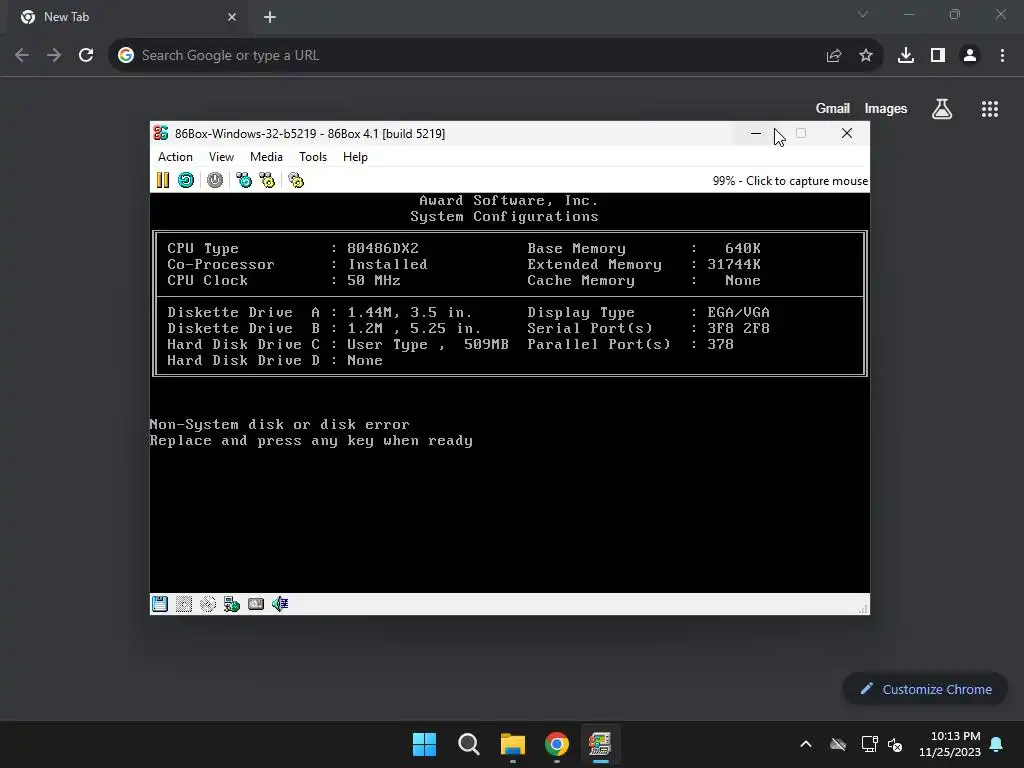This screenshot has width=1024, height=768.
Task: Click the Chrome forward arrow
Action: point(54,56)
